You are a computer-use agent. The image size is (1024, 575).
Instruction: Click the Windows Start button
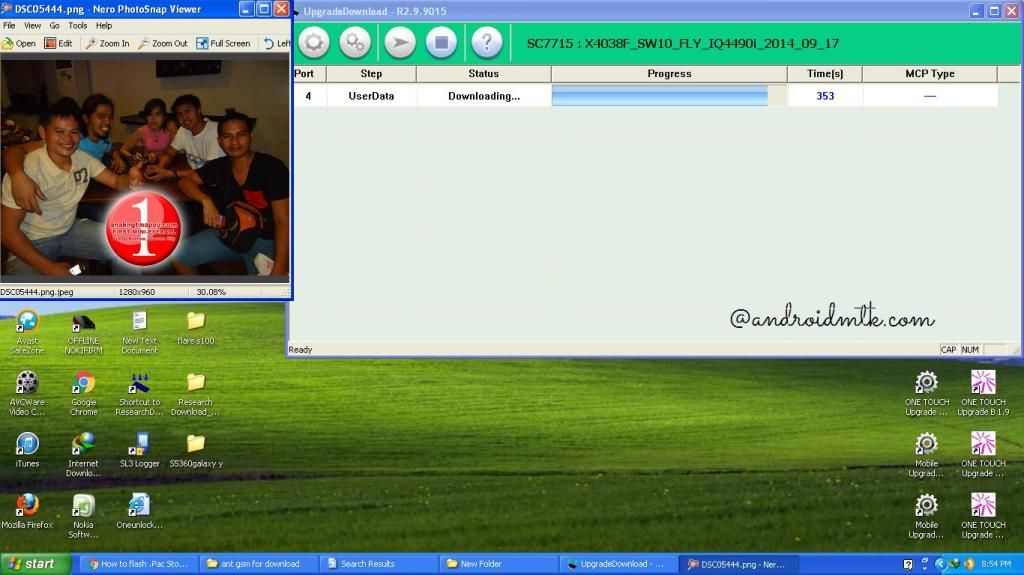pos(35,564)
